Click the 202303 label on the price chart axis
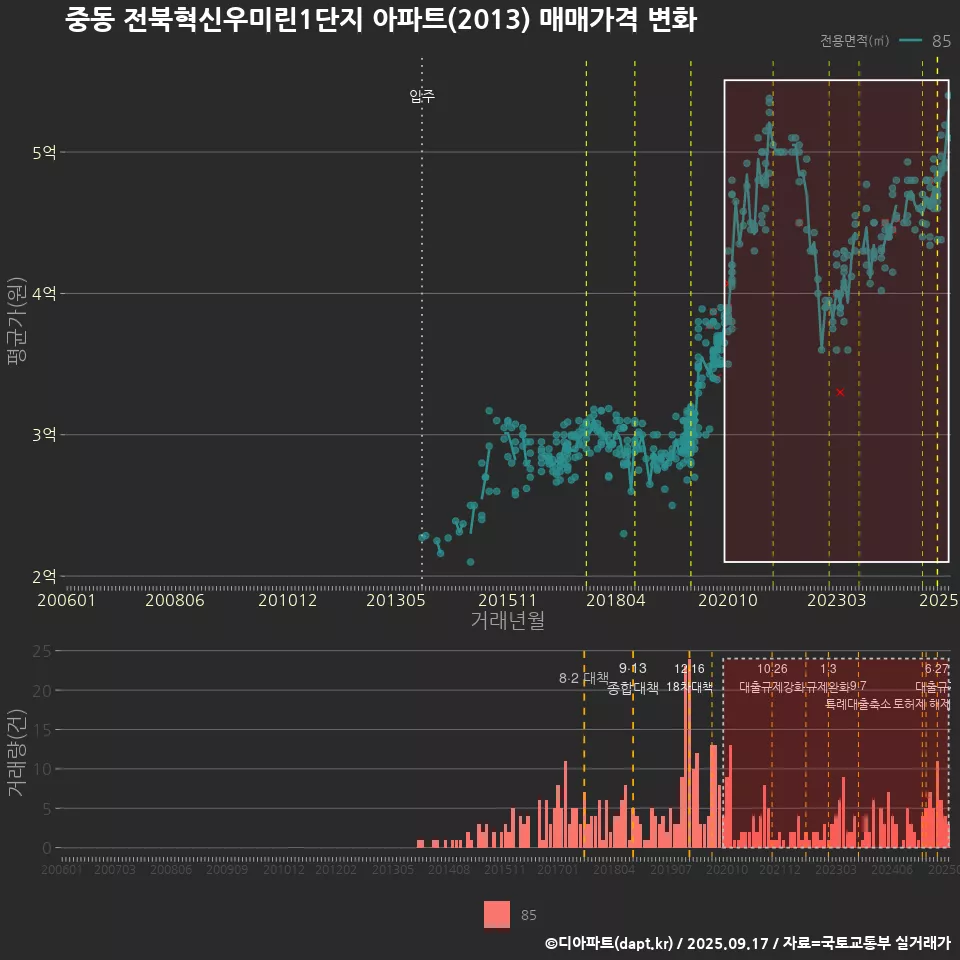The height and width of the screenshot is (960, 960). pyautogui.click(x=836, y=600)
